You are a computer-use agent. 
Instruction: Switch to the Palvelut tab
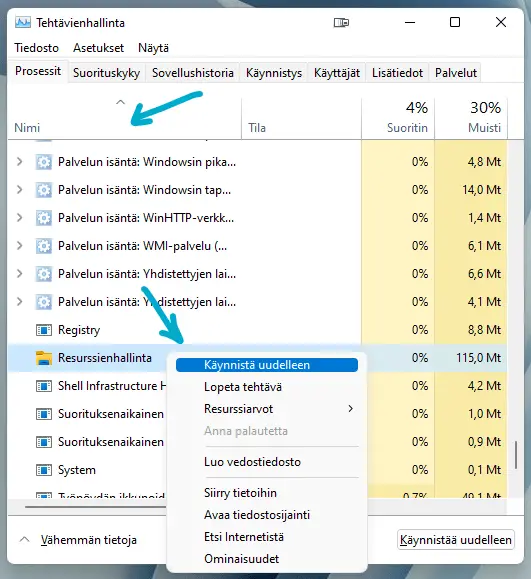pyautogui.click(x=456, y=73)
